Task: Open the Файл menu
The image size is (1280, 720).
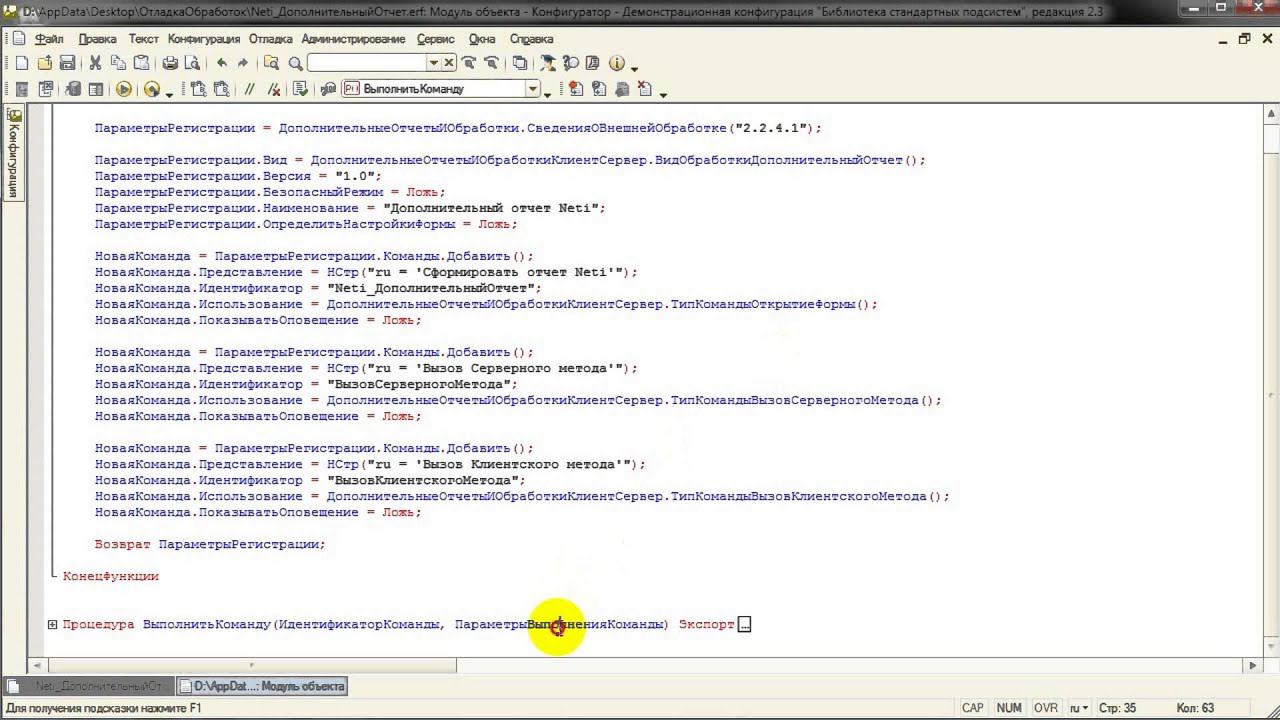Action: point(49,39)
